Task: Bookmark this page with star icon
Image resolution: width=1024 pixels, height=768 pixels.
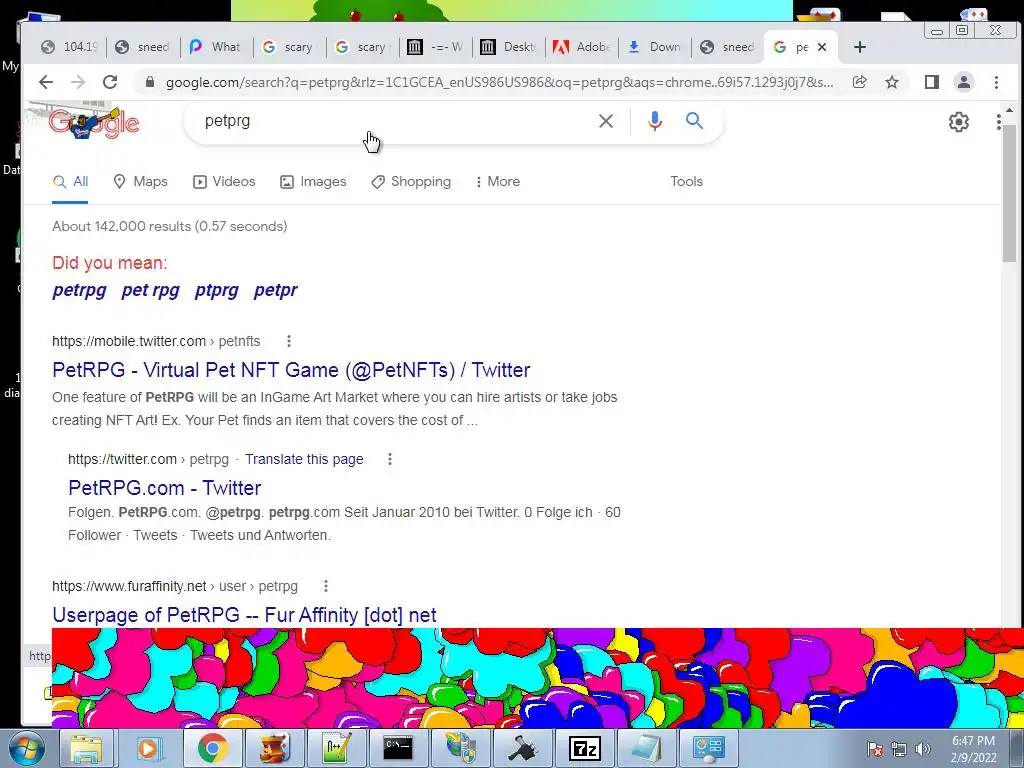Action: (x=892, y=82)
